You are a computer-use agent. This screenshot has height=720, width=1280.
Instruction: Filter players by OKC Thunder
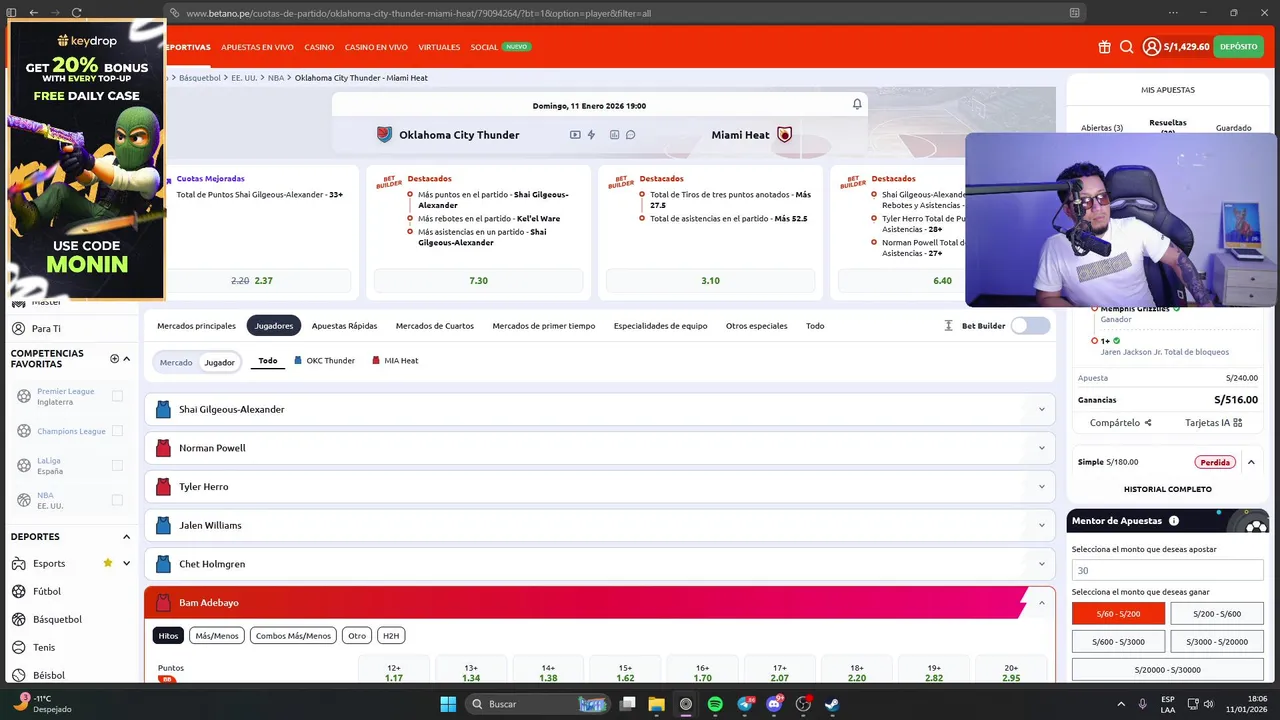[324, 360]
